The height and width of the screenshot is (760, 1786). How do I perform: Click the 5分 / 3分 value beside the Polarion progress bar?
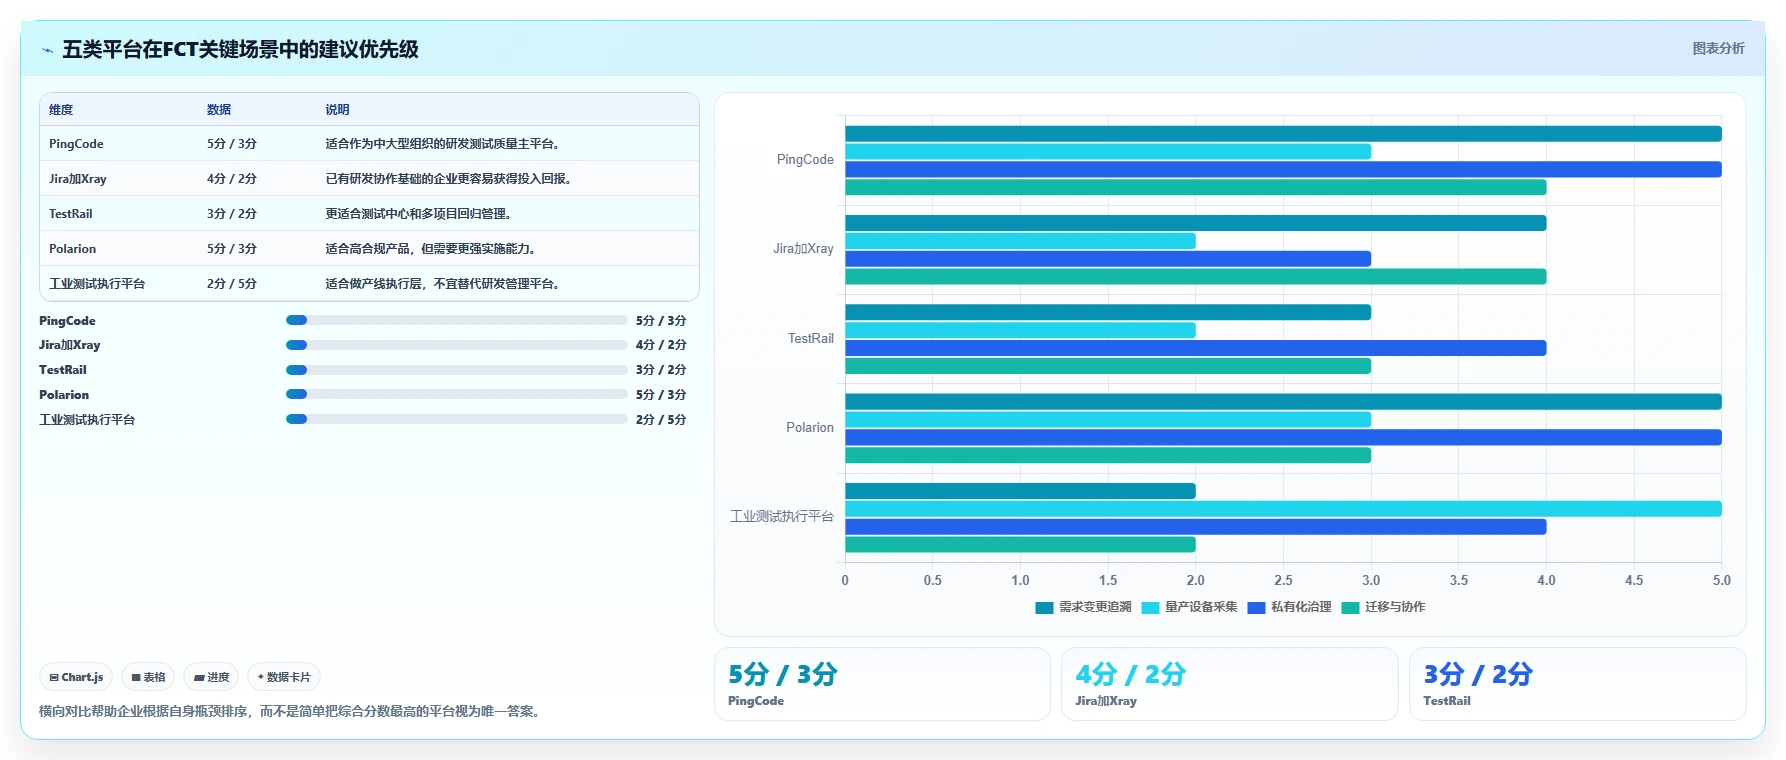(x=661, y=395)
